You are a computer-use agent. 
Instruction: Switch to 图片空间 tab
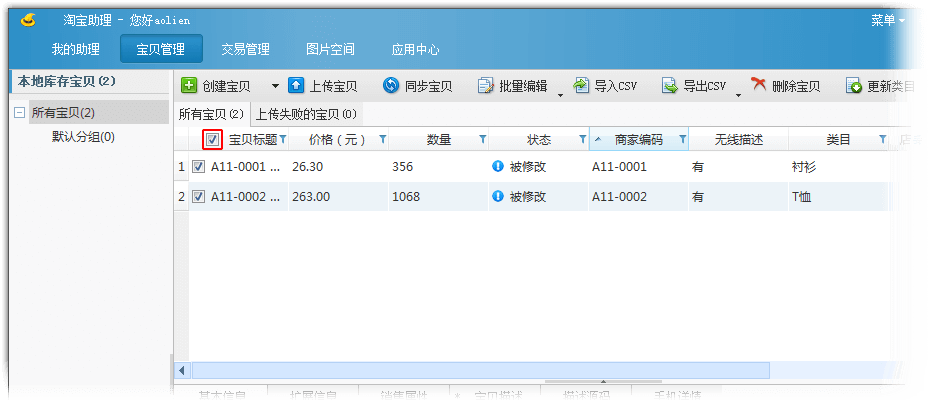coord(330,49)
